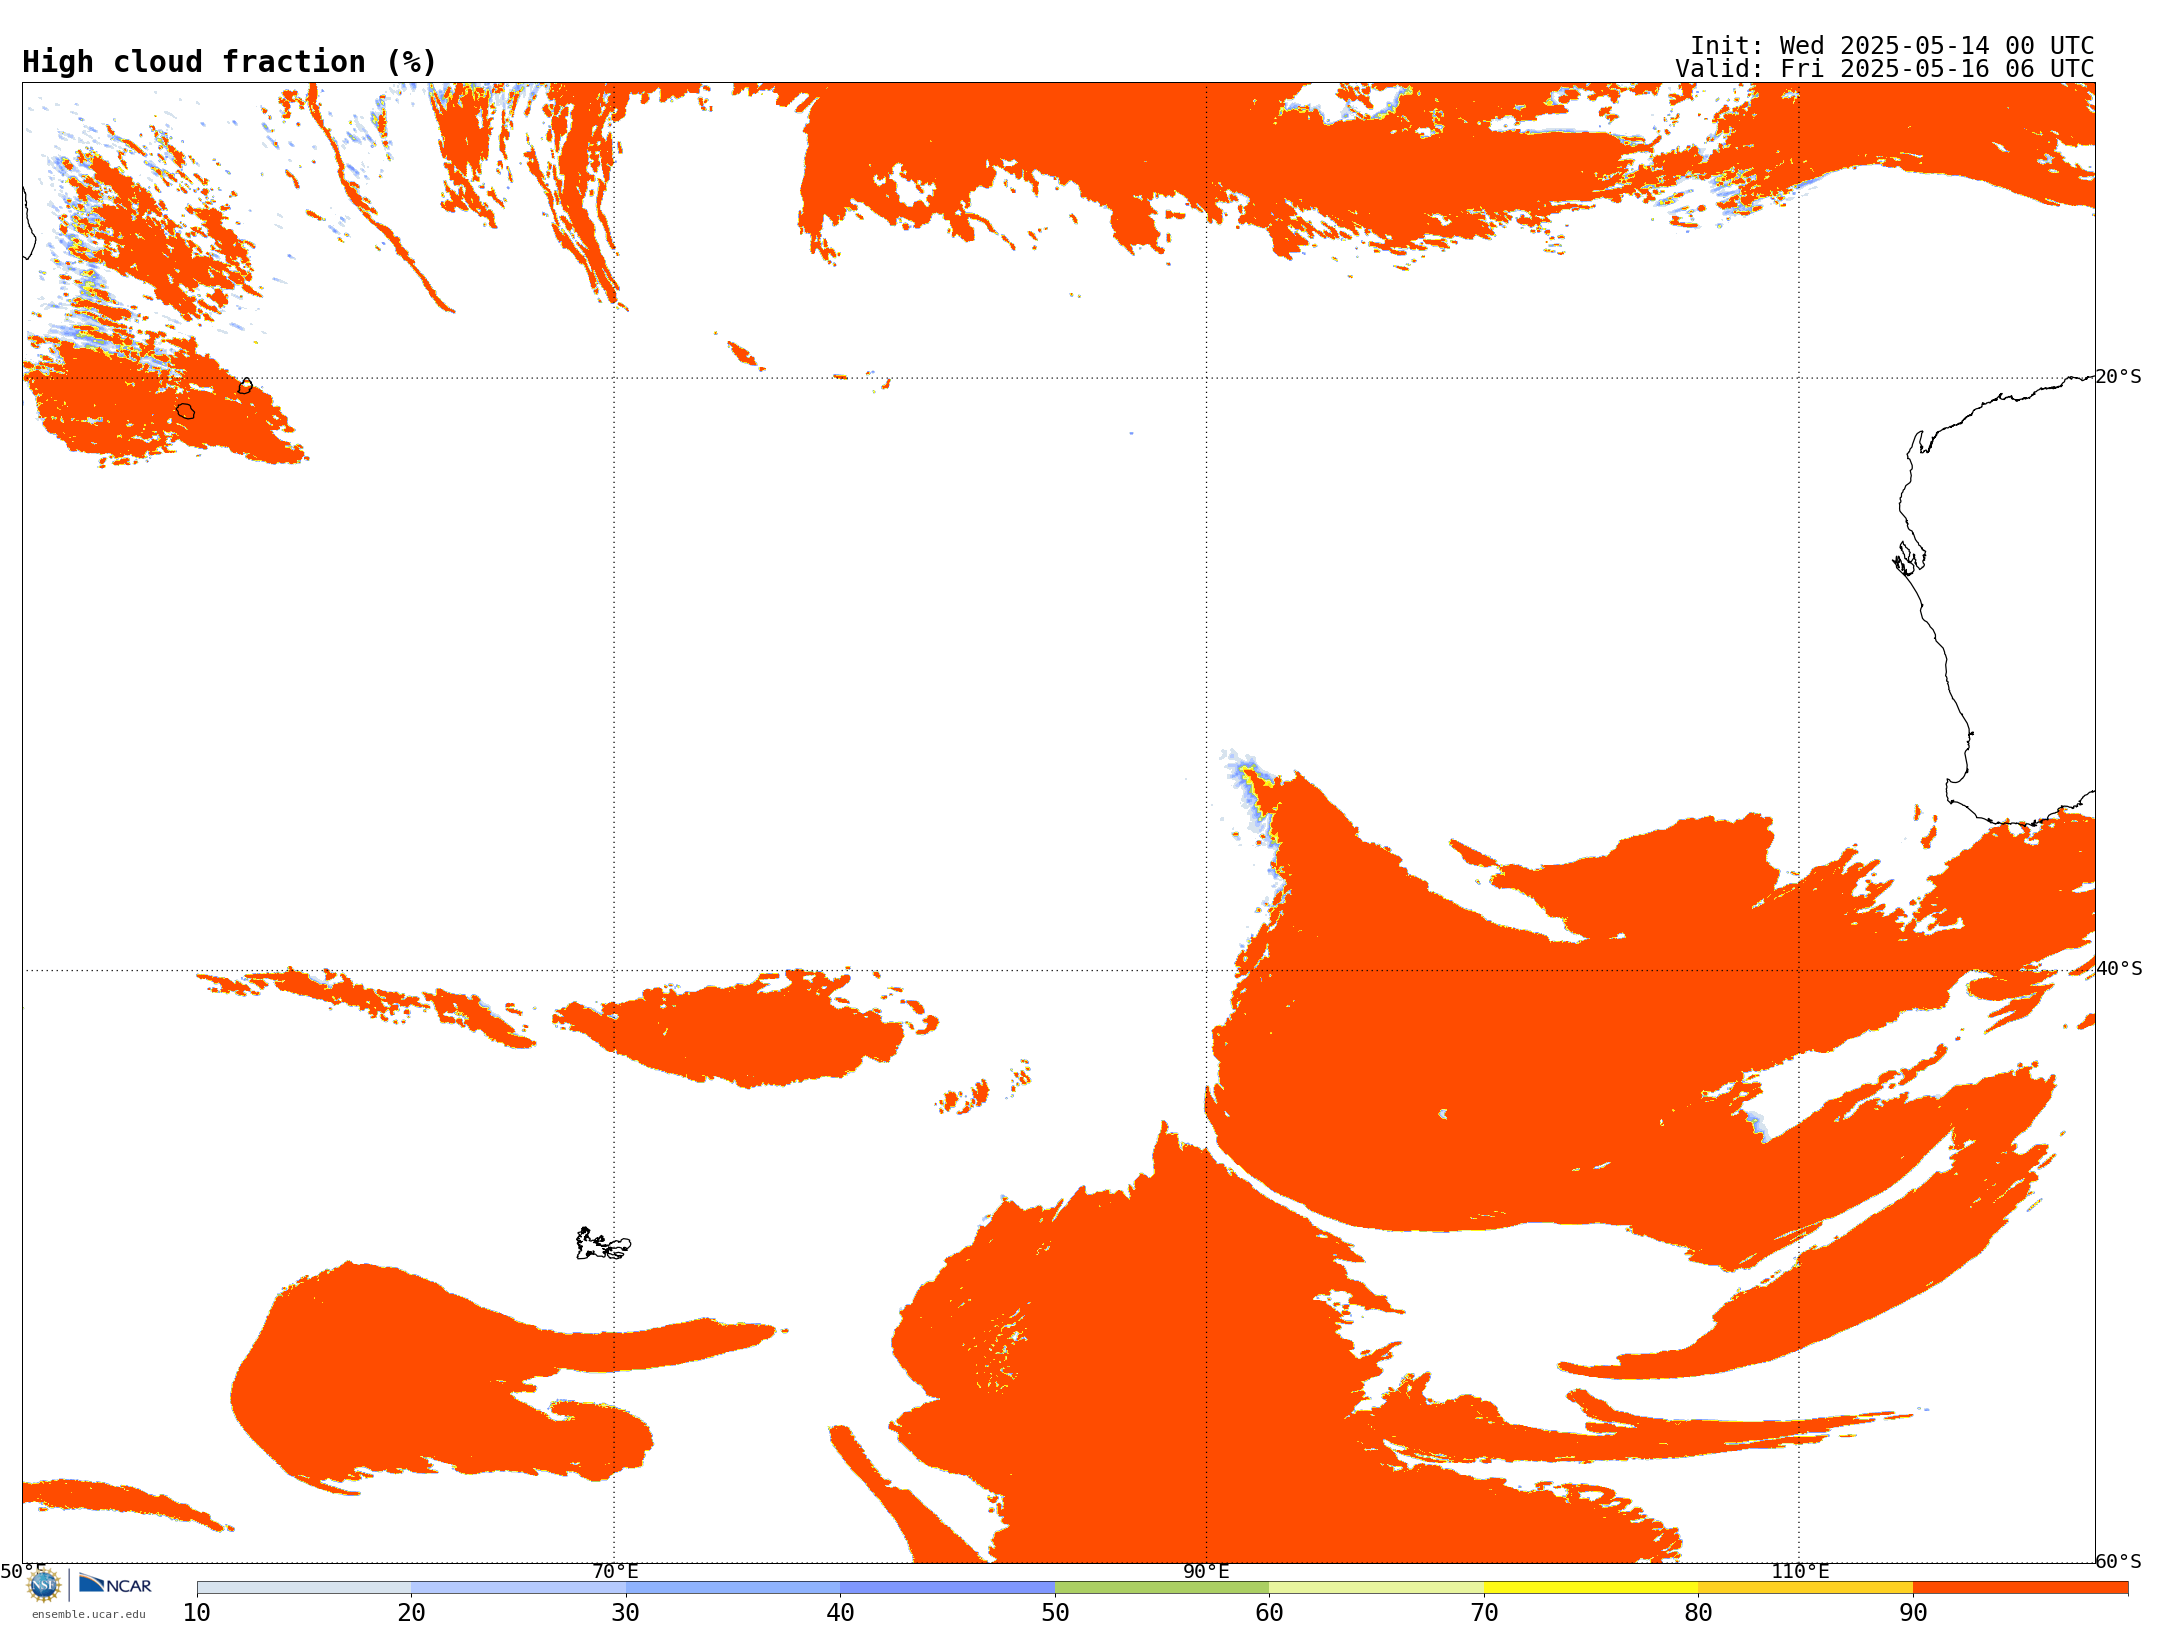Screen dimensions: 2160x1626
Task: Click the 60°S latitude label
Action: click(x=2119, y=1561)
